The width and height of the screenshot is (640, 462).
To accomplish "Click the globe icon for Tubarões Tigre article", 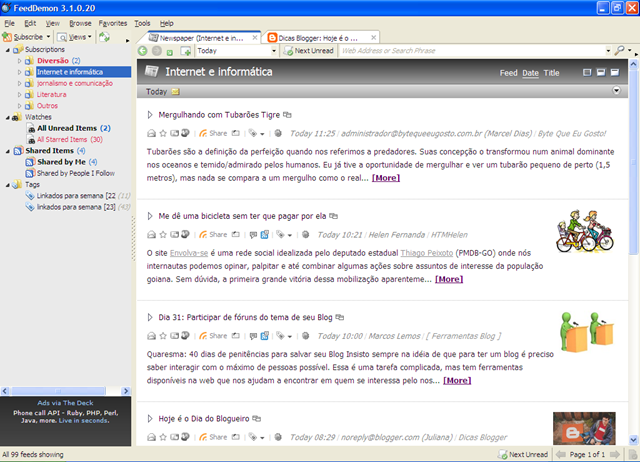I will (278, 133).
